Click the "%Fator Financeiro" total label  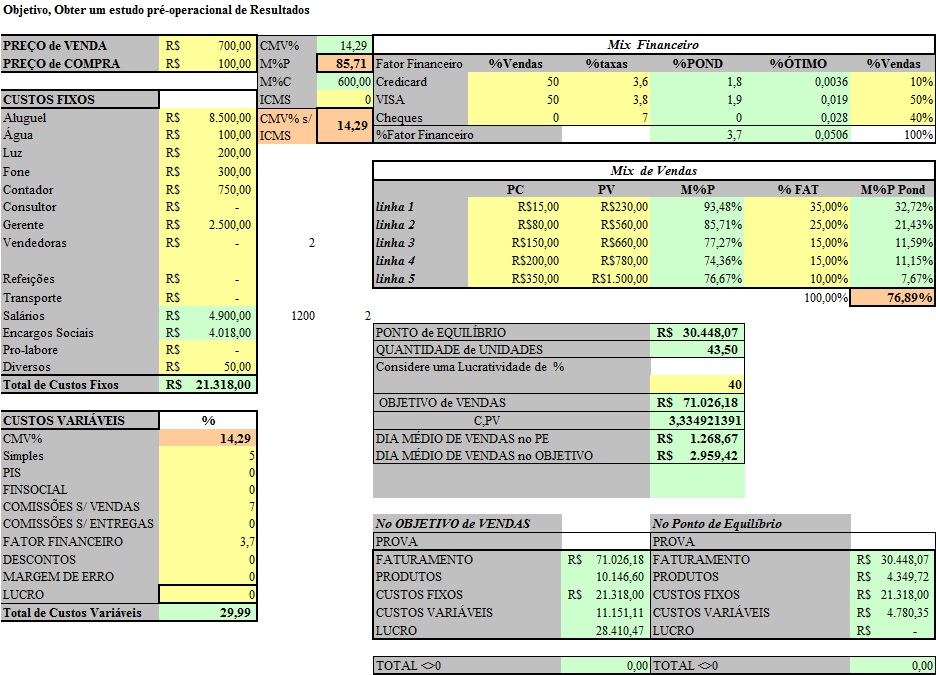(424, 135)
